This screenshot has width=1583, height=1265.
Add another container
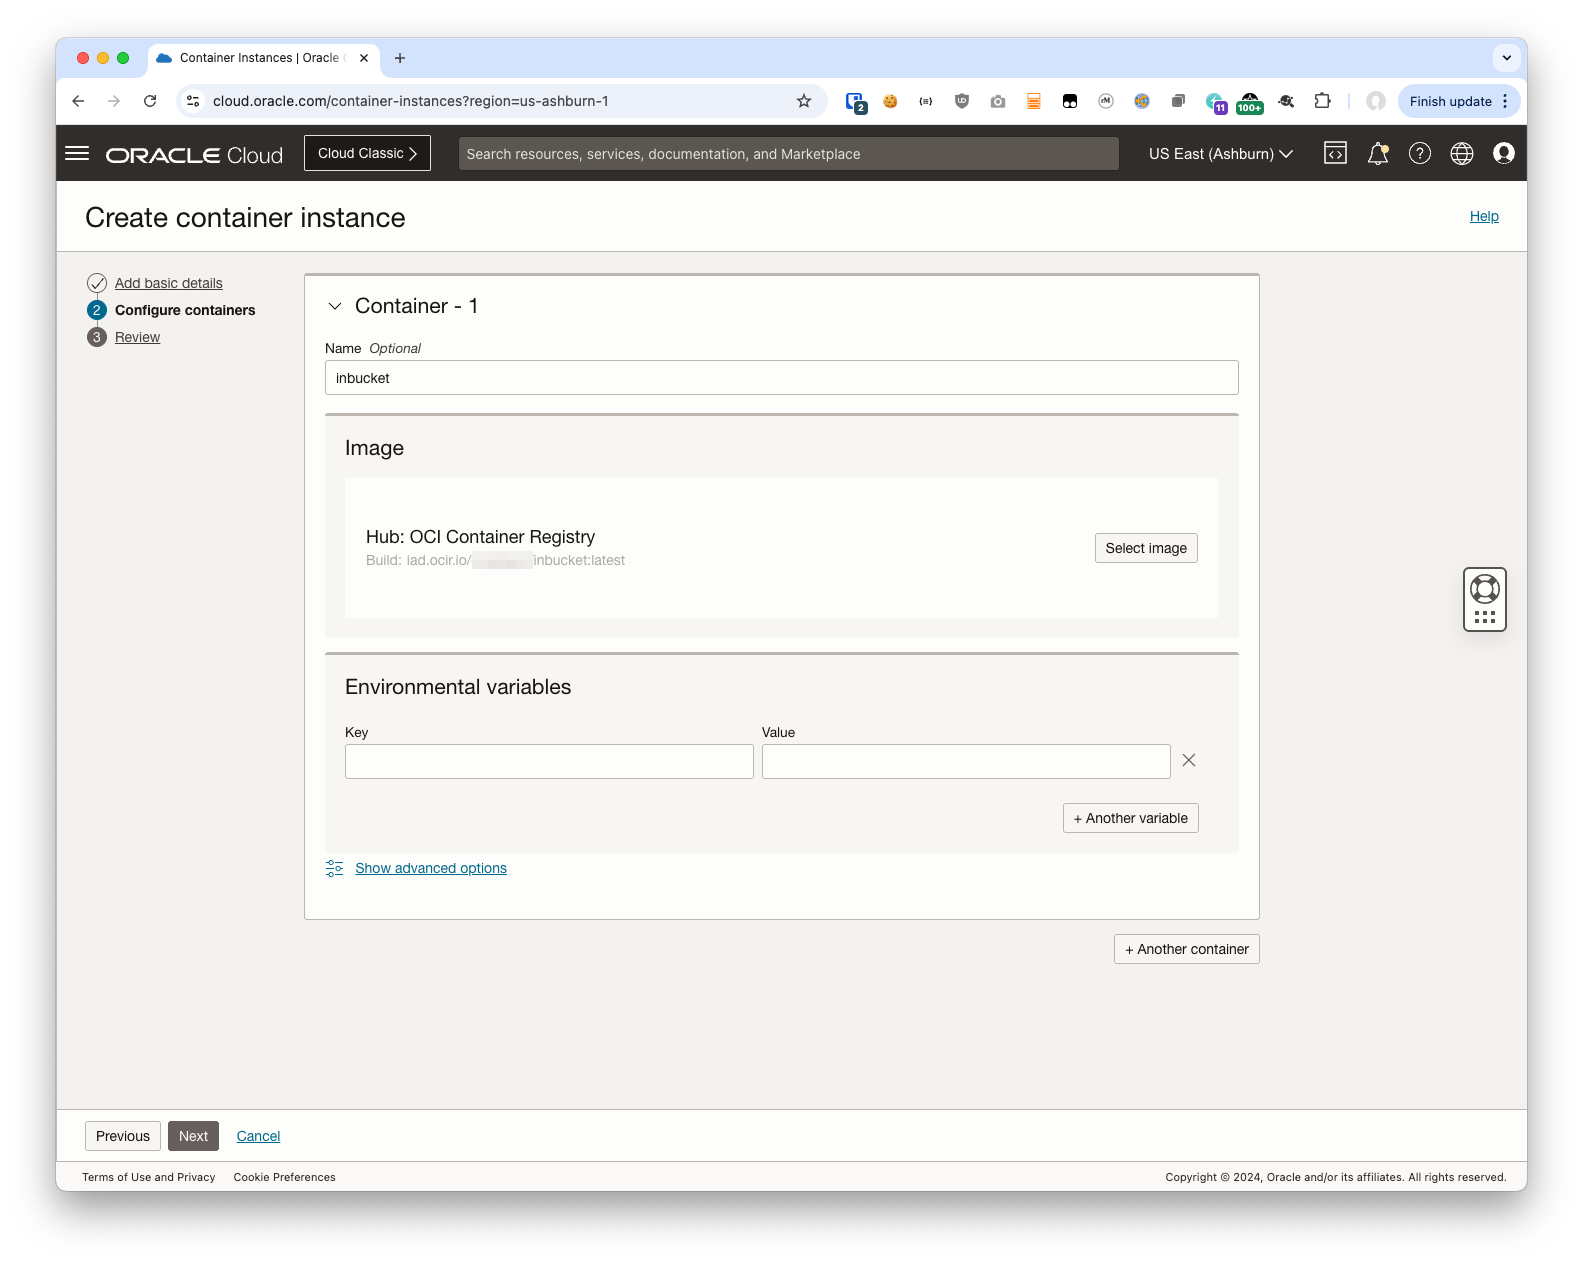click(1187, 949)
